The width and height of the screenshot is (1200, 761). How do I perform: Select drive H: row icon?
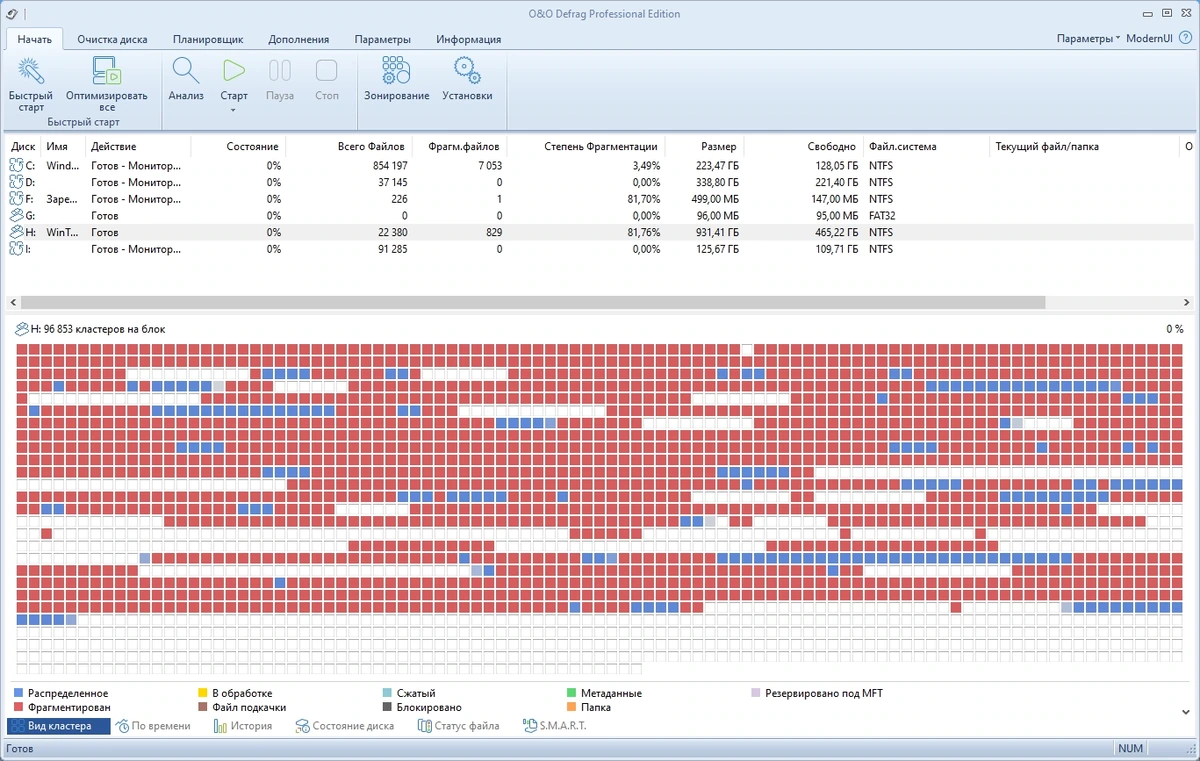(x=16, y=232)
